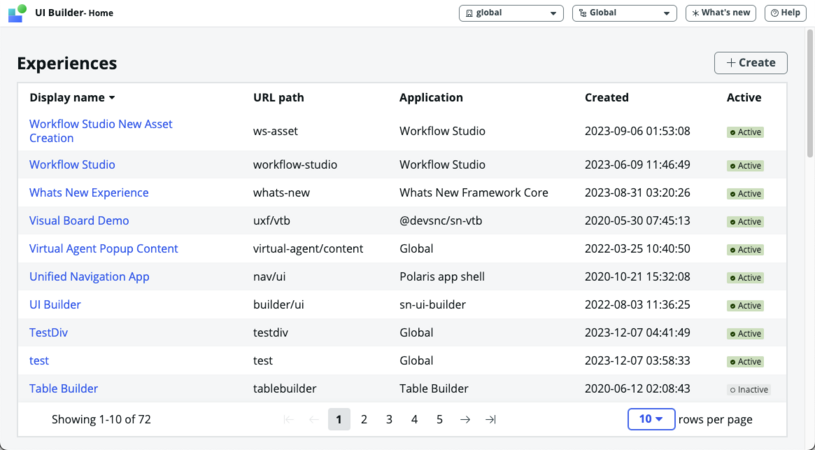815x450 pixels.
Task: Click the workflow-studio URL path cell
Action: click(295, 165)
